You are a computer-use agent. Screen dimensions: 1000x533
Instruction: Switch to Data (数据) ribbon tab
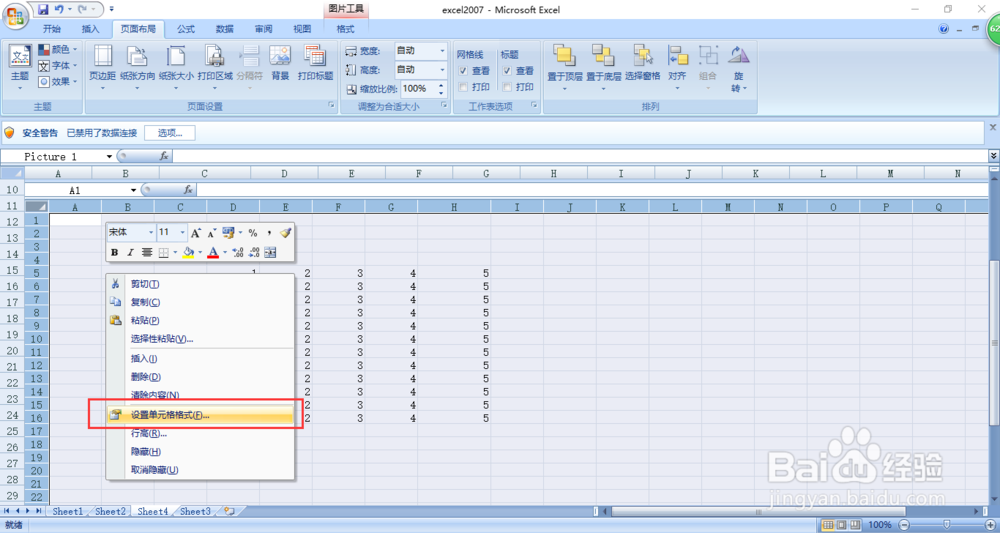click(x=224, y=29)
